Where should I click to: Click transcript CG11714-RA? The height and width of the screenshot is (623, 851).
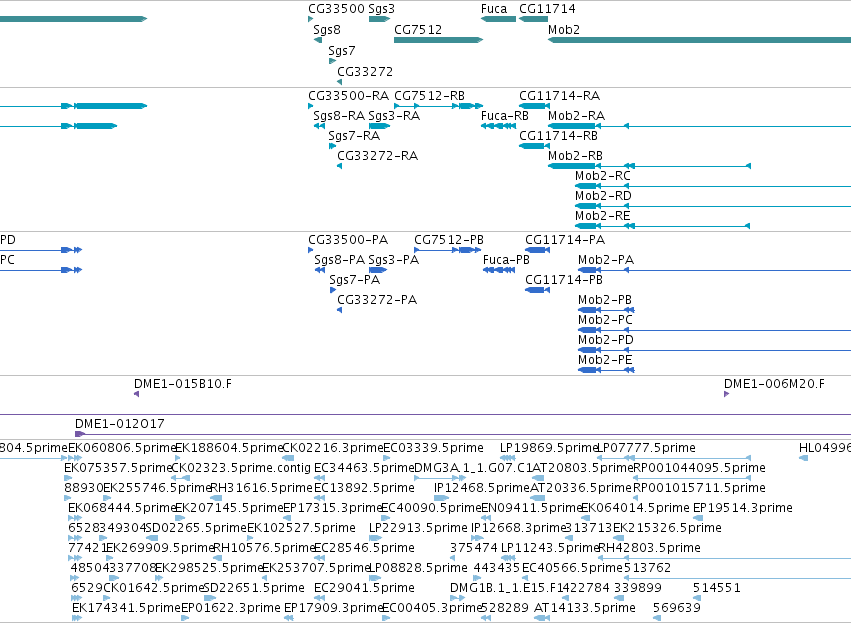(x=560, y=96)
